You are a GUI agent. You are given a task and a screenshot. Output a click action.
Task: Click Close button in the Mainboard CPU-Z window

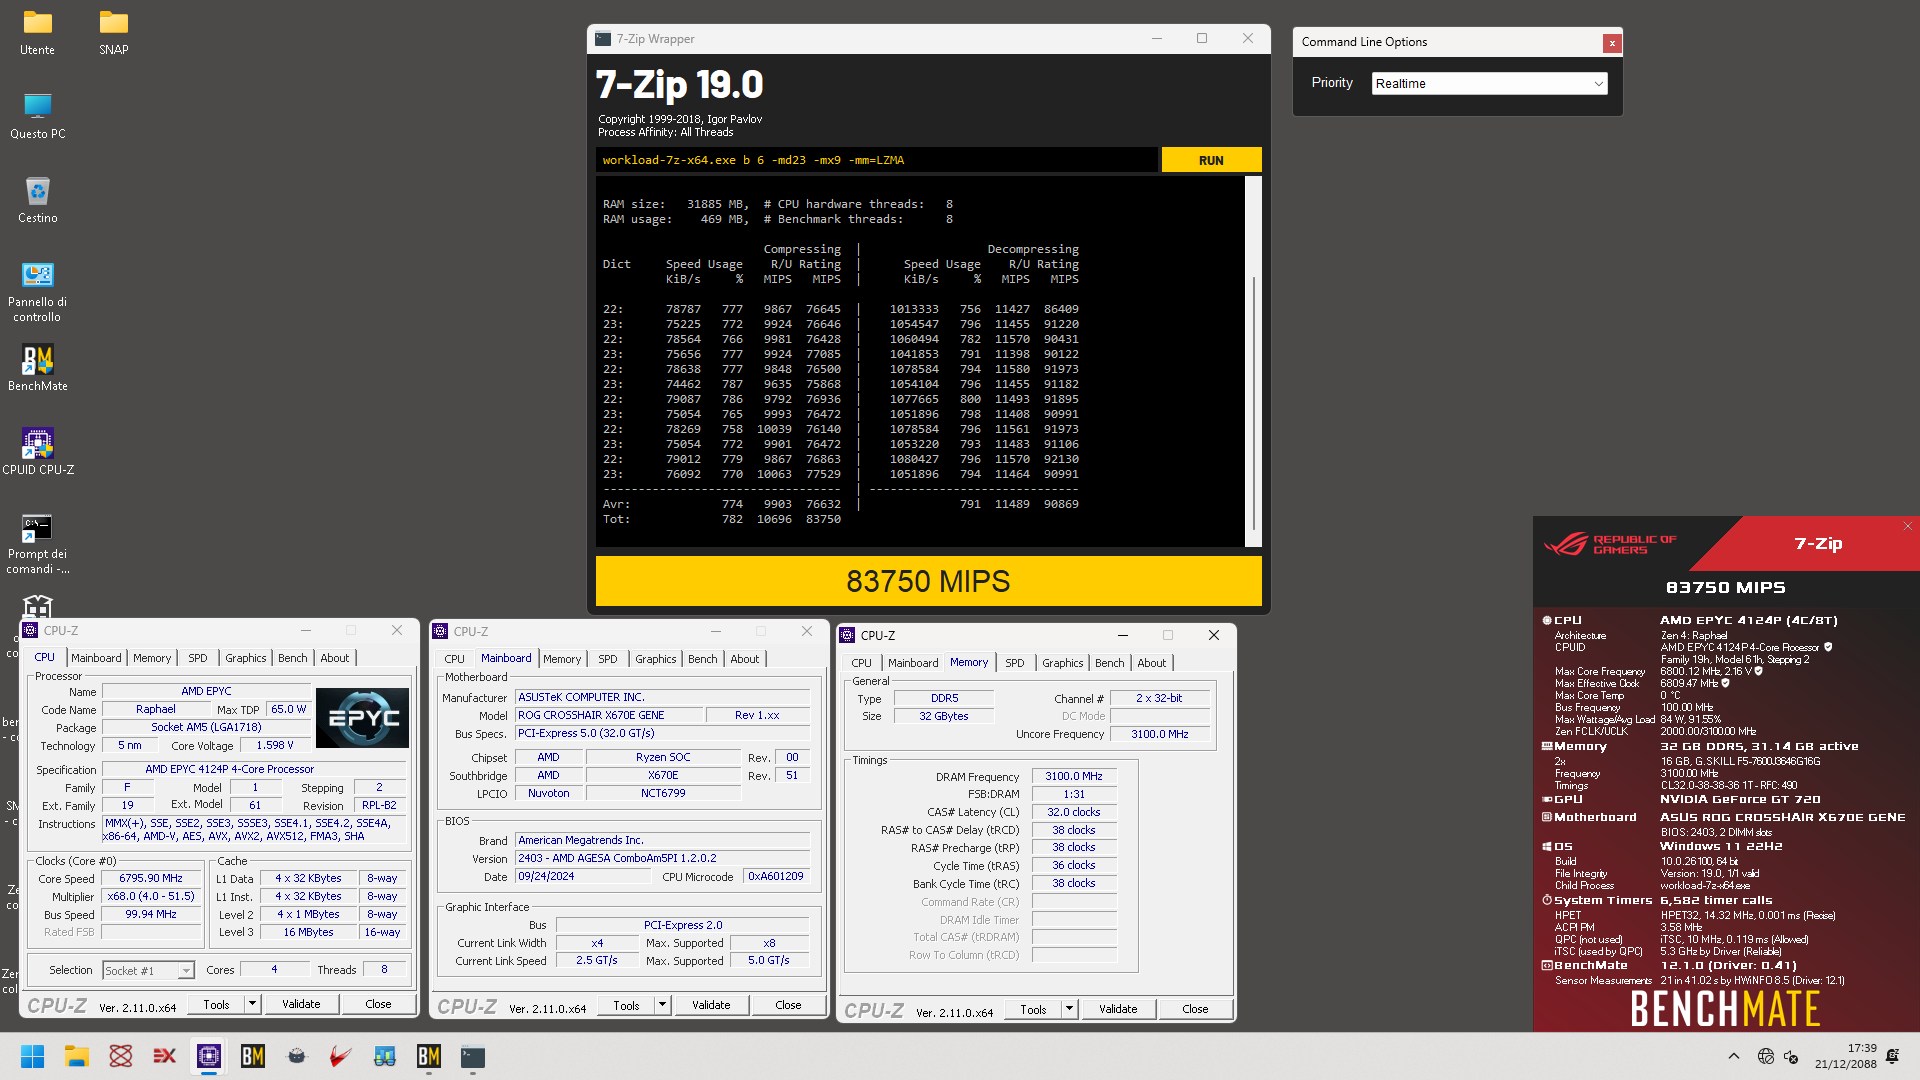point(788,1005)
